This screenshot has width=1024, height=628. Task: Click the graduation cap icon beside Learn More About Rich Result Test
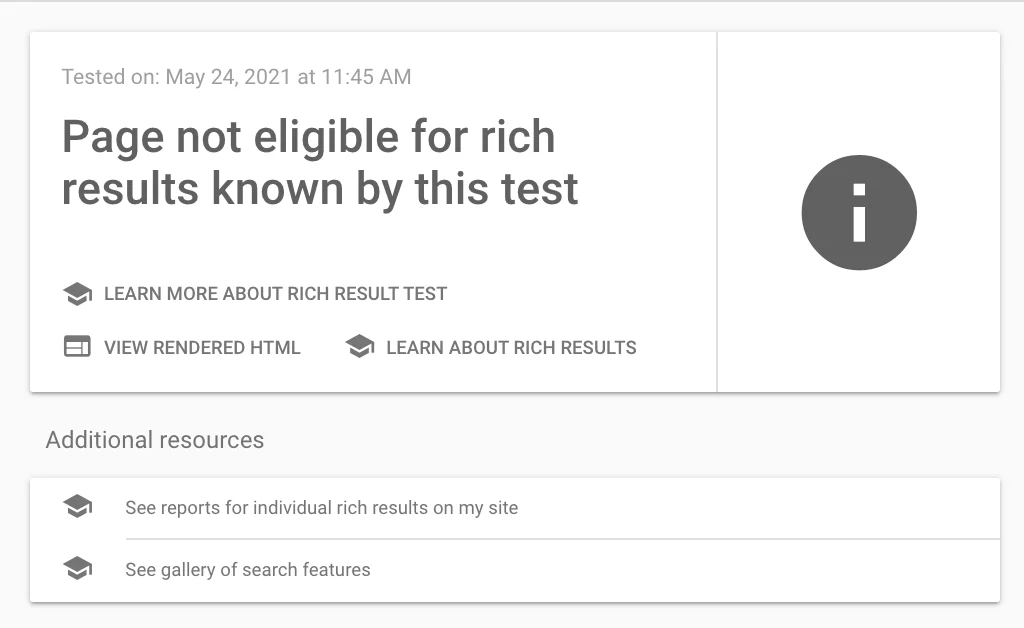tap(77, 294)
